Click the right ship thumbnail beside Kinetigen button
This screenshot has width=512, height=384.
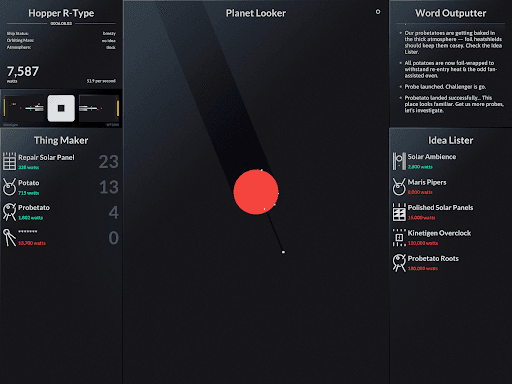99,108
